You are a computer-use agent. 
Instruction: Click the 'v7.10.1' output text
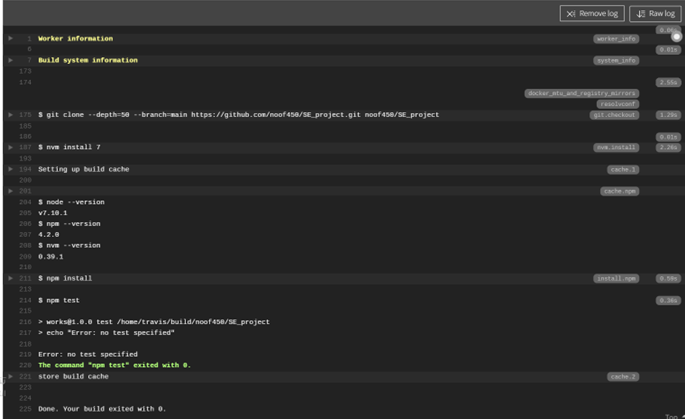(53, 213)
